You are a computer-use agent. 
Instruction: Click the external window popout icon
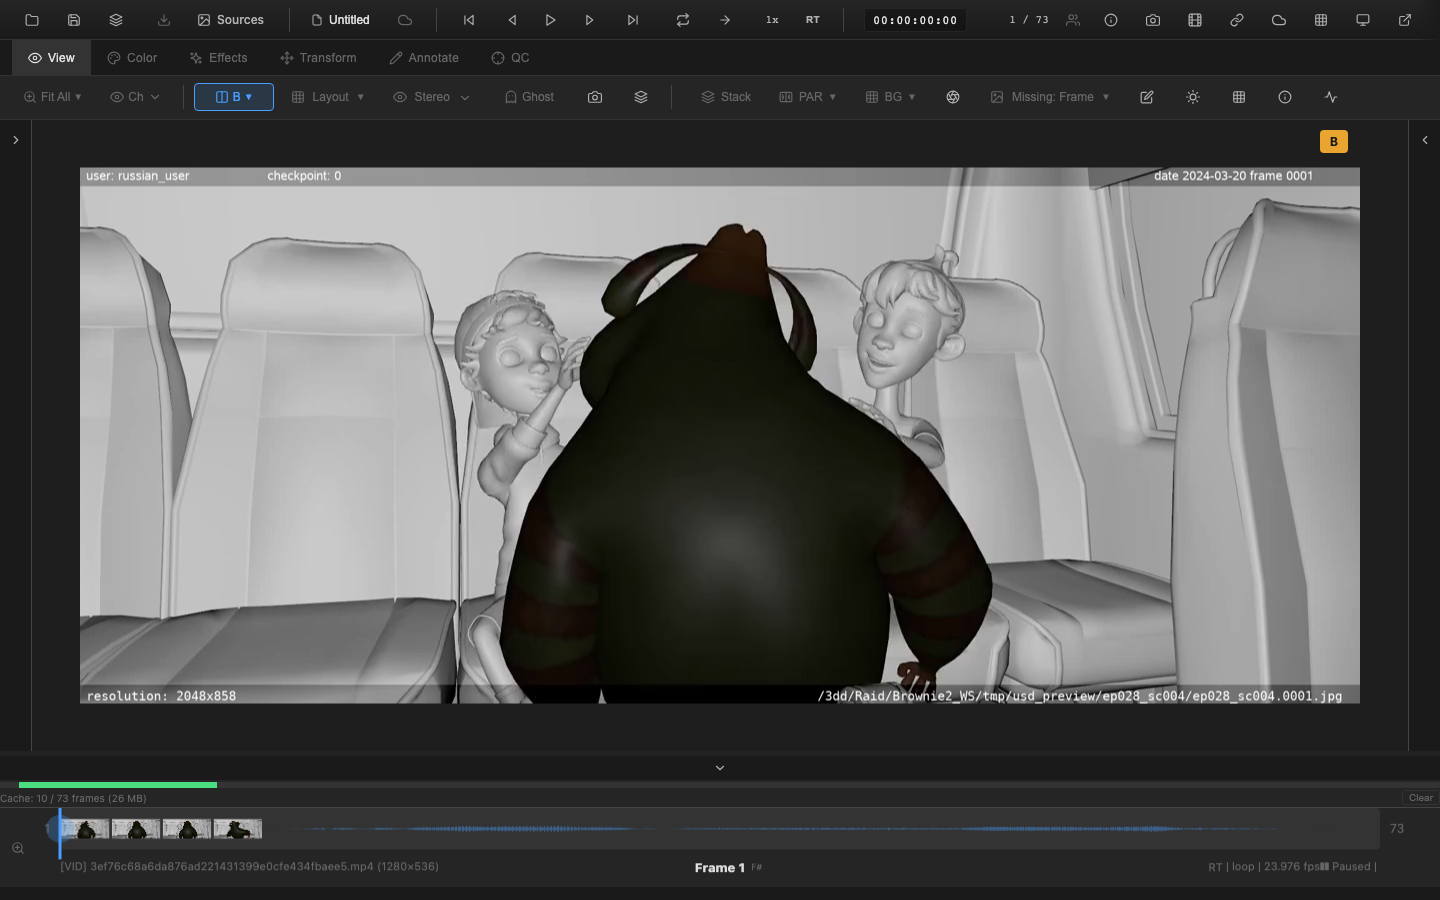[1405, 20]
